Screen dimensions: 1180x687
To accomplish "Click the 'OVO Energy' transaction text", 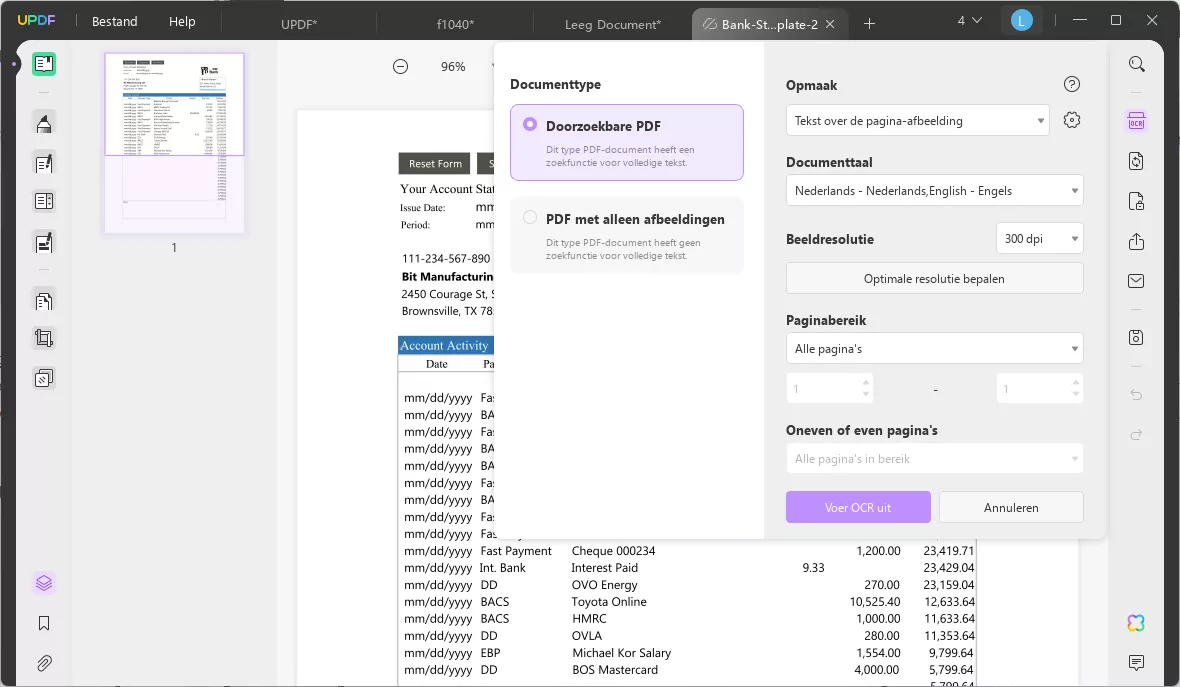I will [604, 585].
